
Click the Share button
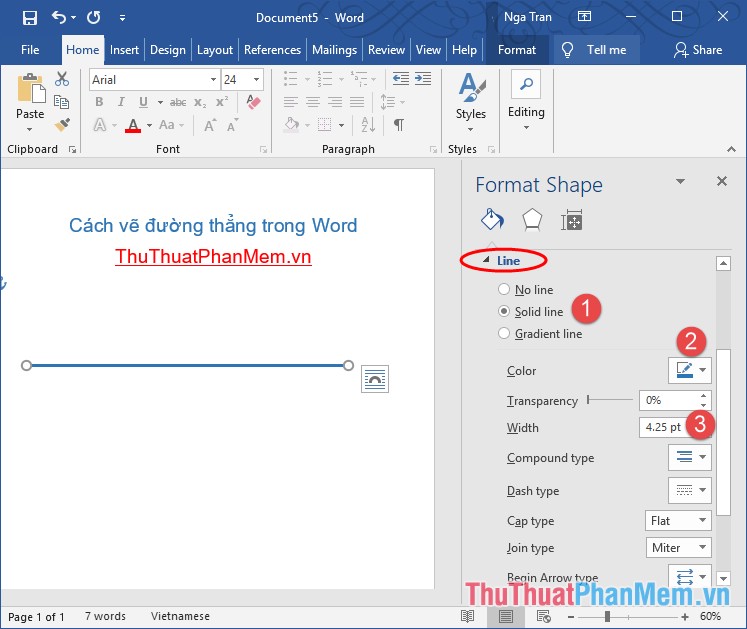(x=698, y=50)
